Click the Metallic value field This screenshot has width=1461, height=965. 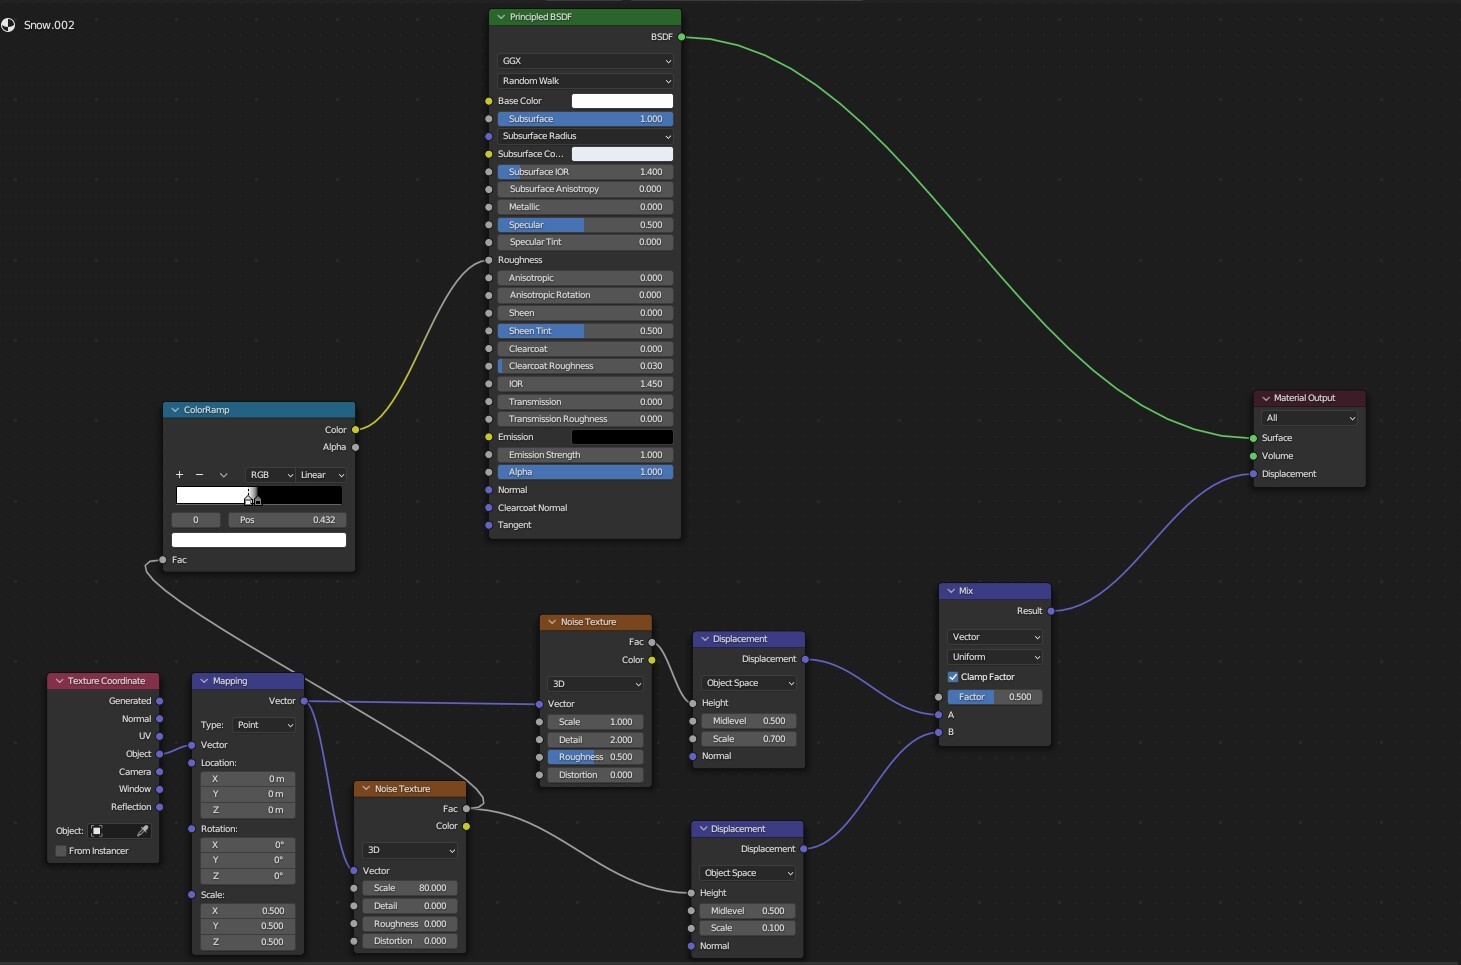point(585,207)
